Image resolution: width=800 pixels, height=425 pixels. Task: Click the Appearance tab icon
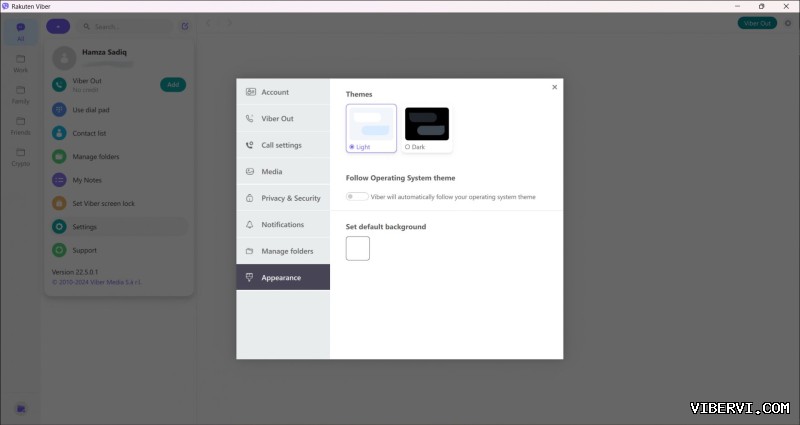pyautogui.click(x=249, y=277)
